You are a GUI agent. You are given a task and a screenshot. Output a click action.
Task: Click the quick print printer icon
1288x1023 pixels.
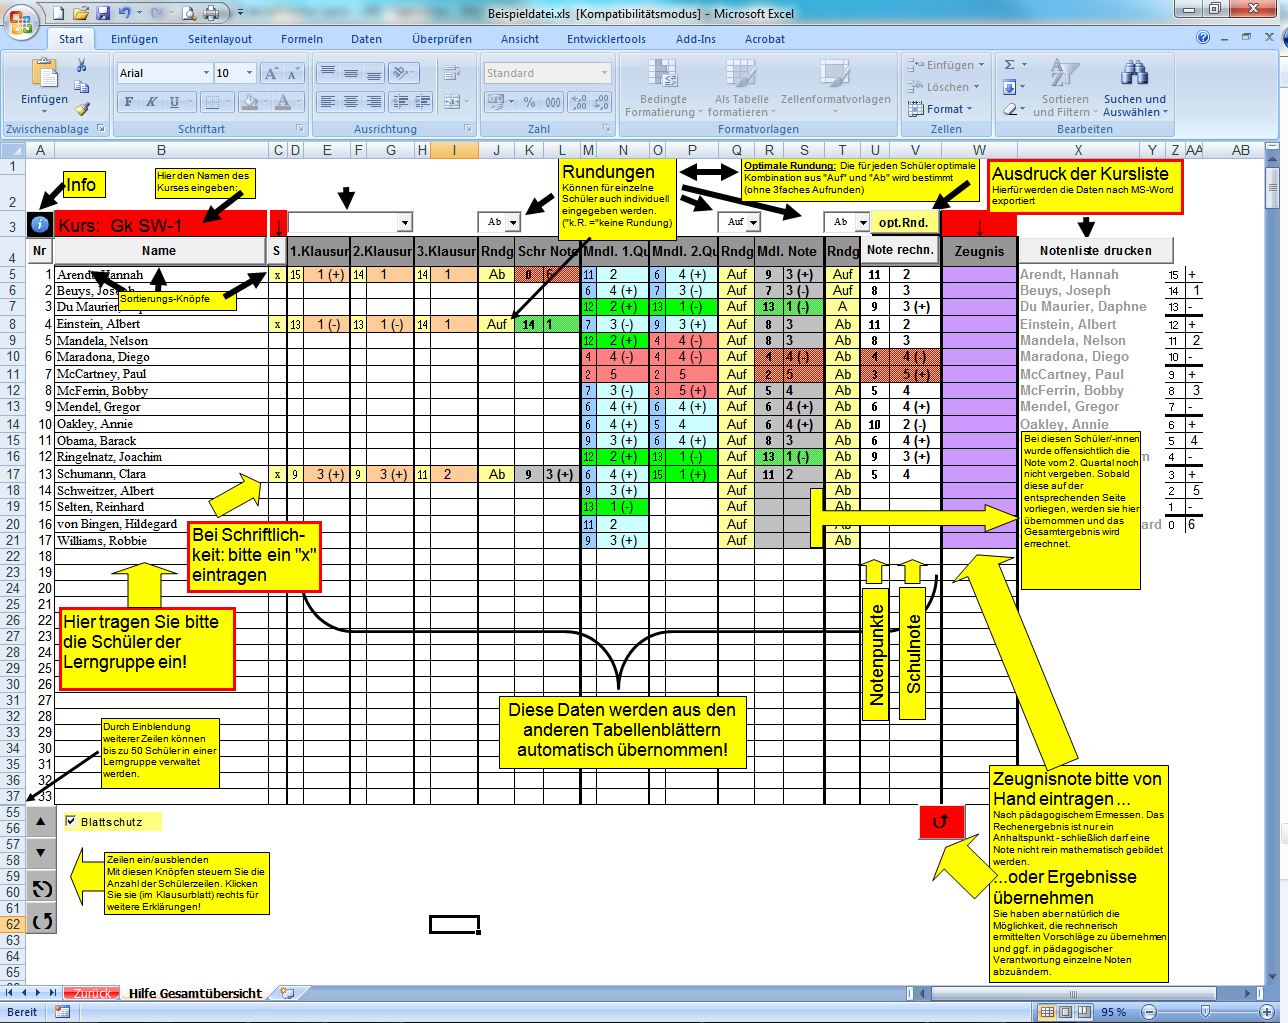212,14
